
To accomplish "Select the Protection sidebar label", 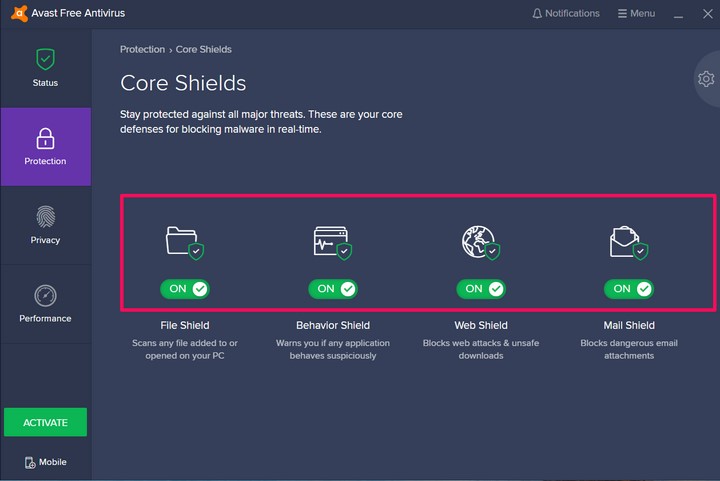I will [45, 161].
